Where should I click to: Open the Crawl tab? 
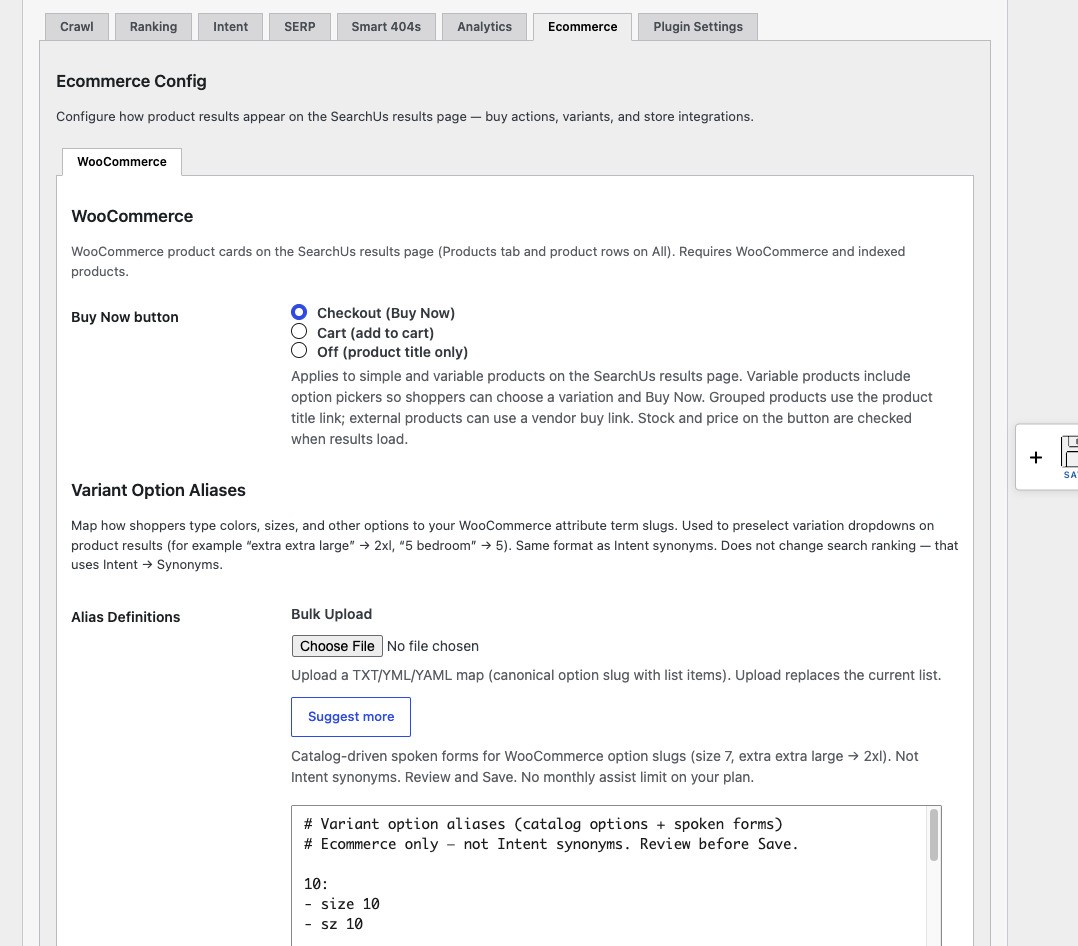tap(76, 27)
